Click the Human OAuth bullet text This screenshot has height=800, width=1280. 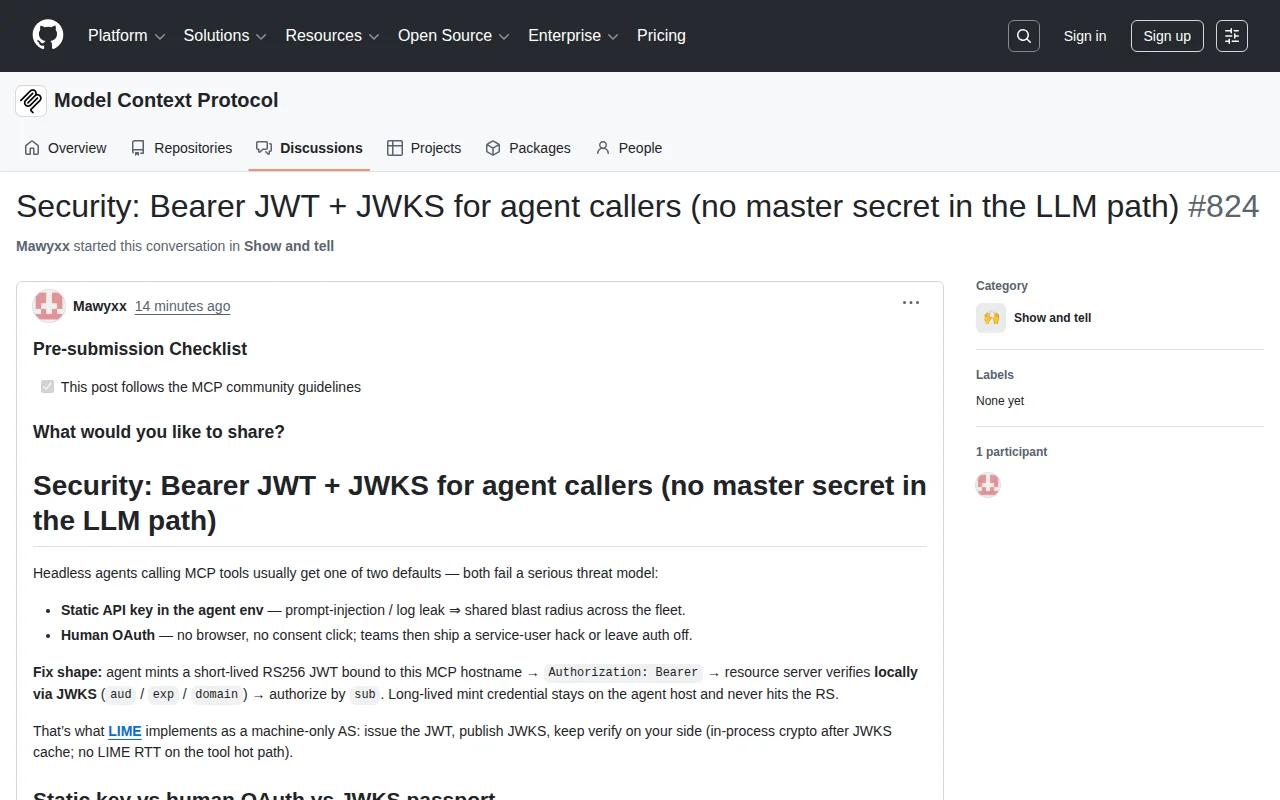108,635
